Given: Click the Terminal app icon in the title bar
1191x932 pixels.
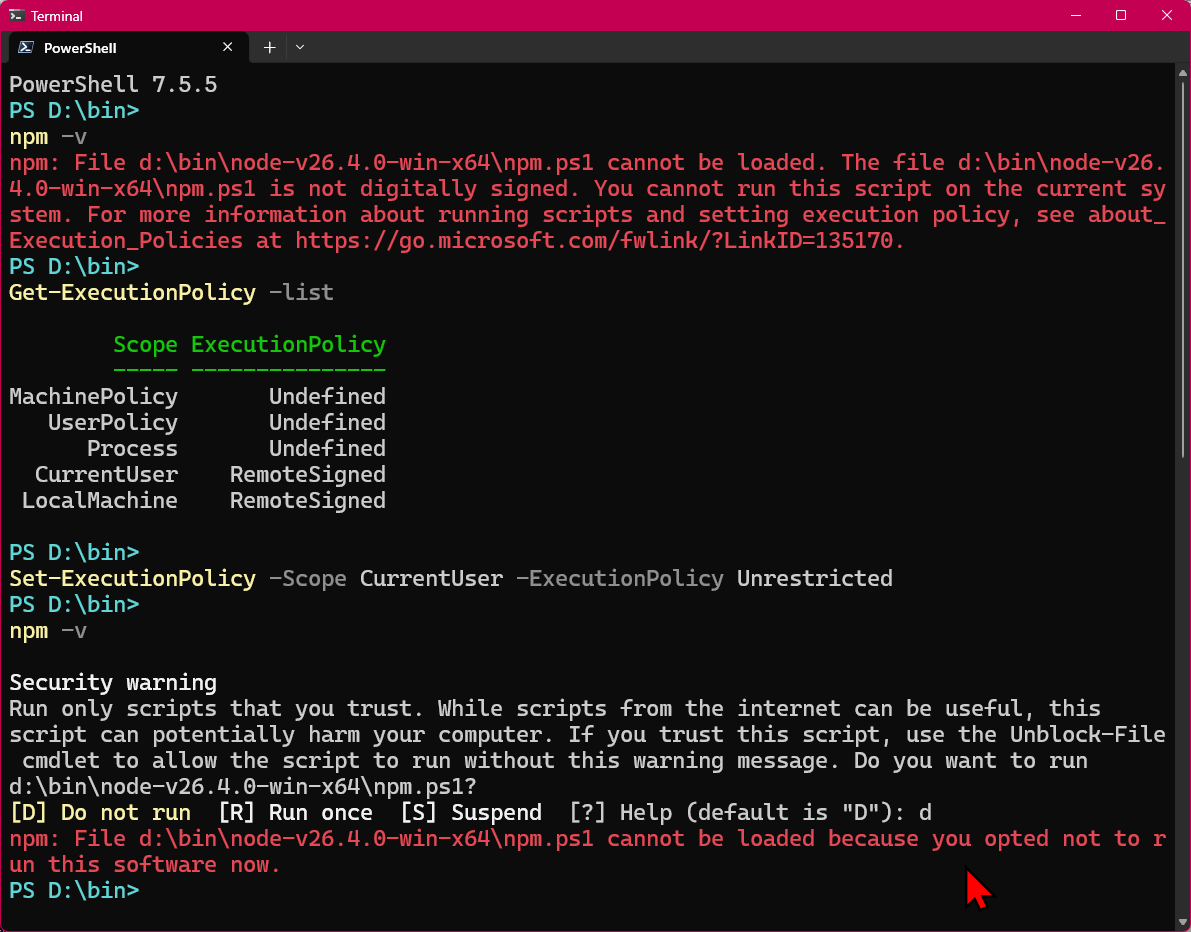Looking at the screenshot, I should 16,15.
